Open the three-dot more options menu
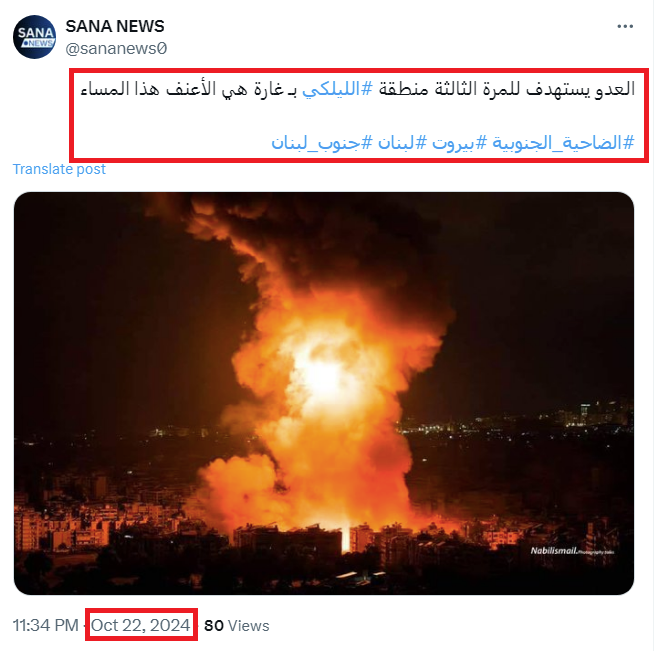The width and height of the screenshot is (654, 651). (625, 26)
